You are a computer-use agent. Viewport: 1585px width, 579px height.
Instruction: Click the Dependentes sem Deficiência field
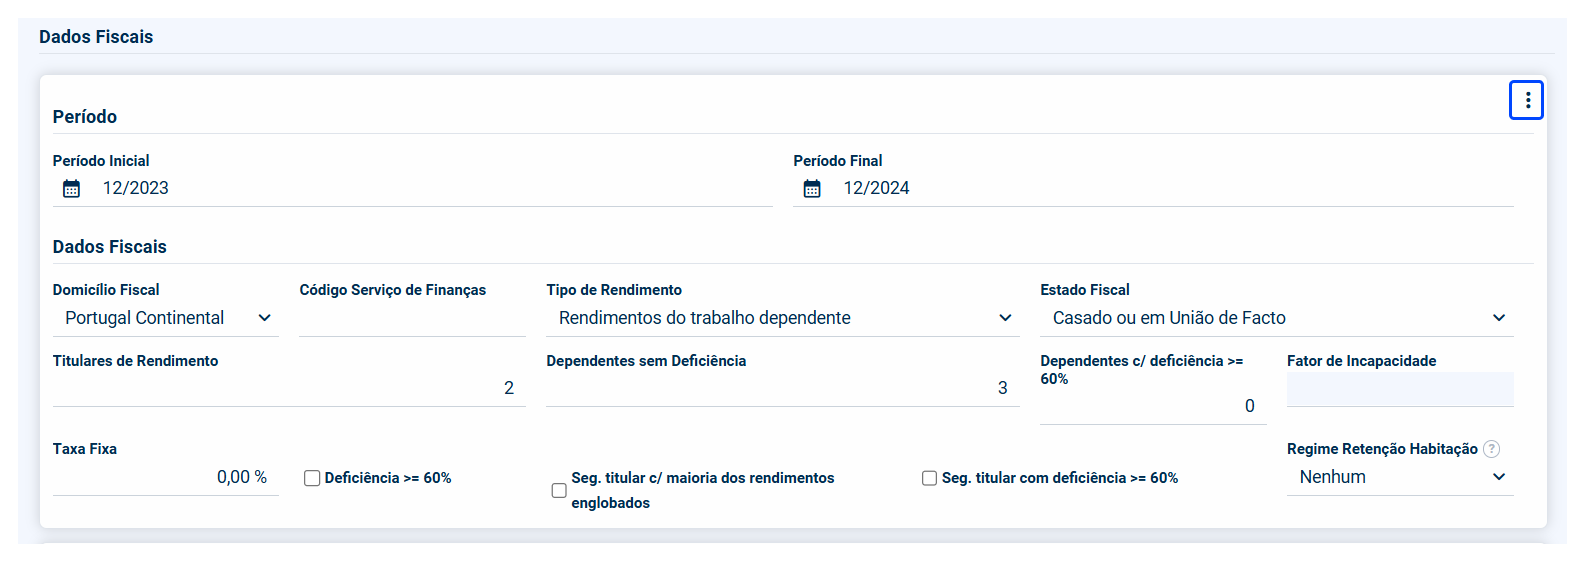[782, 388]
